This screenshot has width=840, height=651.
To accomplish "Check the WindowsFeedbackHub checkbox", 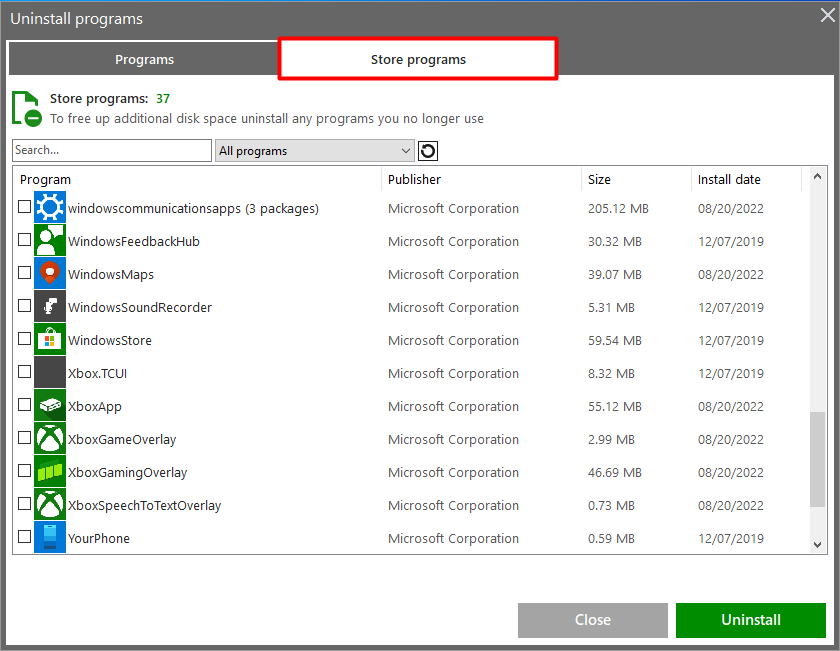I will (x=24, y=240).
